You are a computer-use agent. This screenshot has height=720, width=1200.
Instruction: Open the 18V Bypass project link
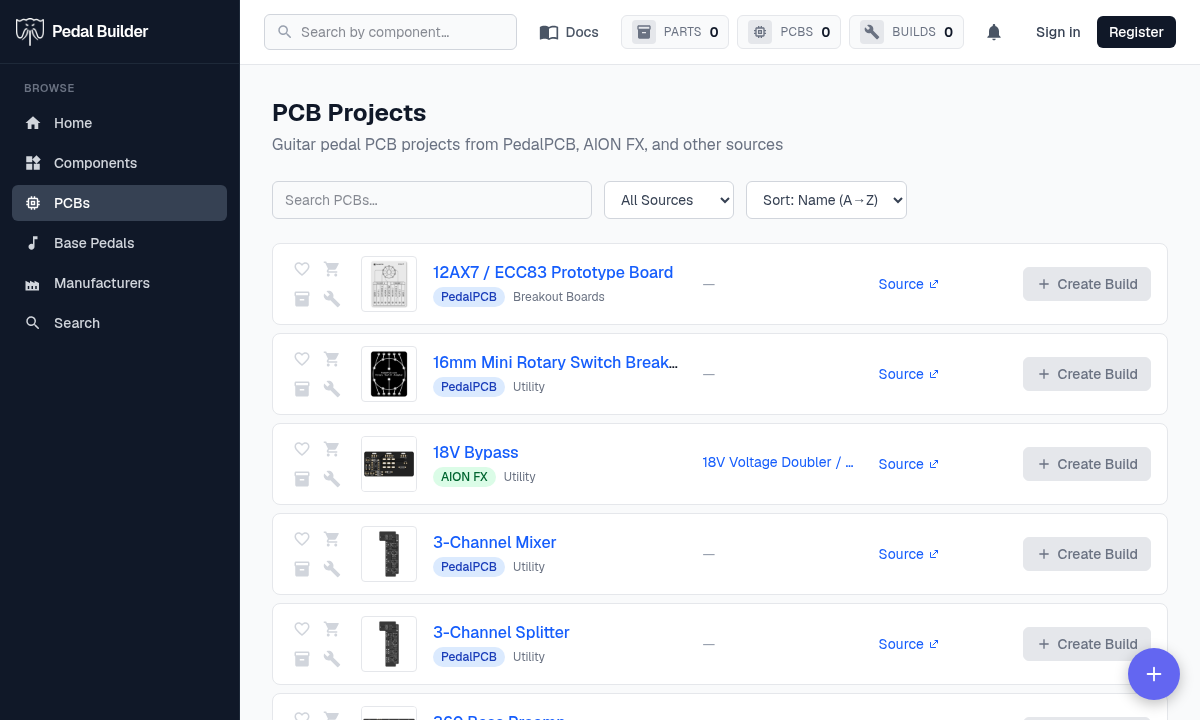point(476,452)
